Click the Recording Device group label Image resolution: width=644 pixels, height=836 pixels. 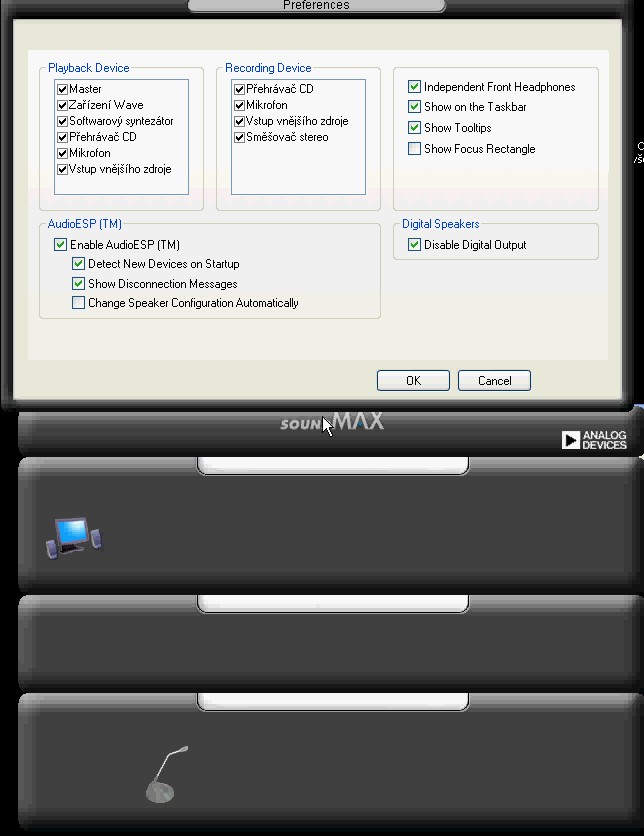268,68
